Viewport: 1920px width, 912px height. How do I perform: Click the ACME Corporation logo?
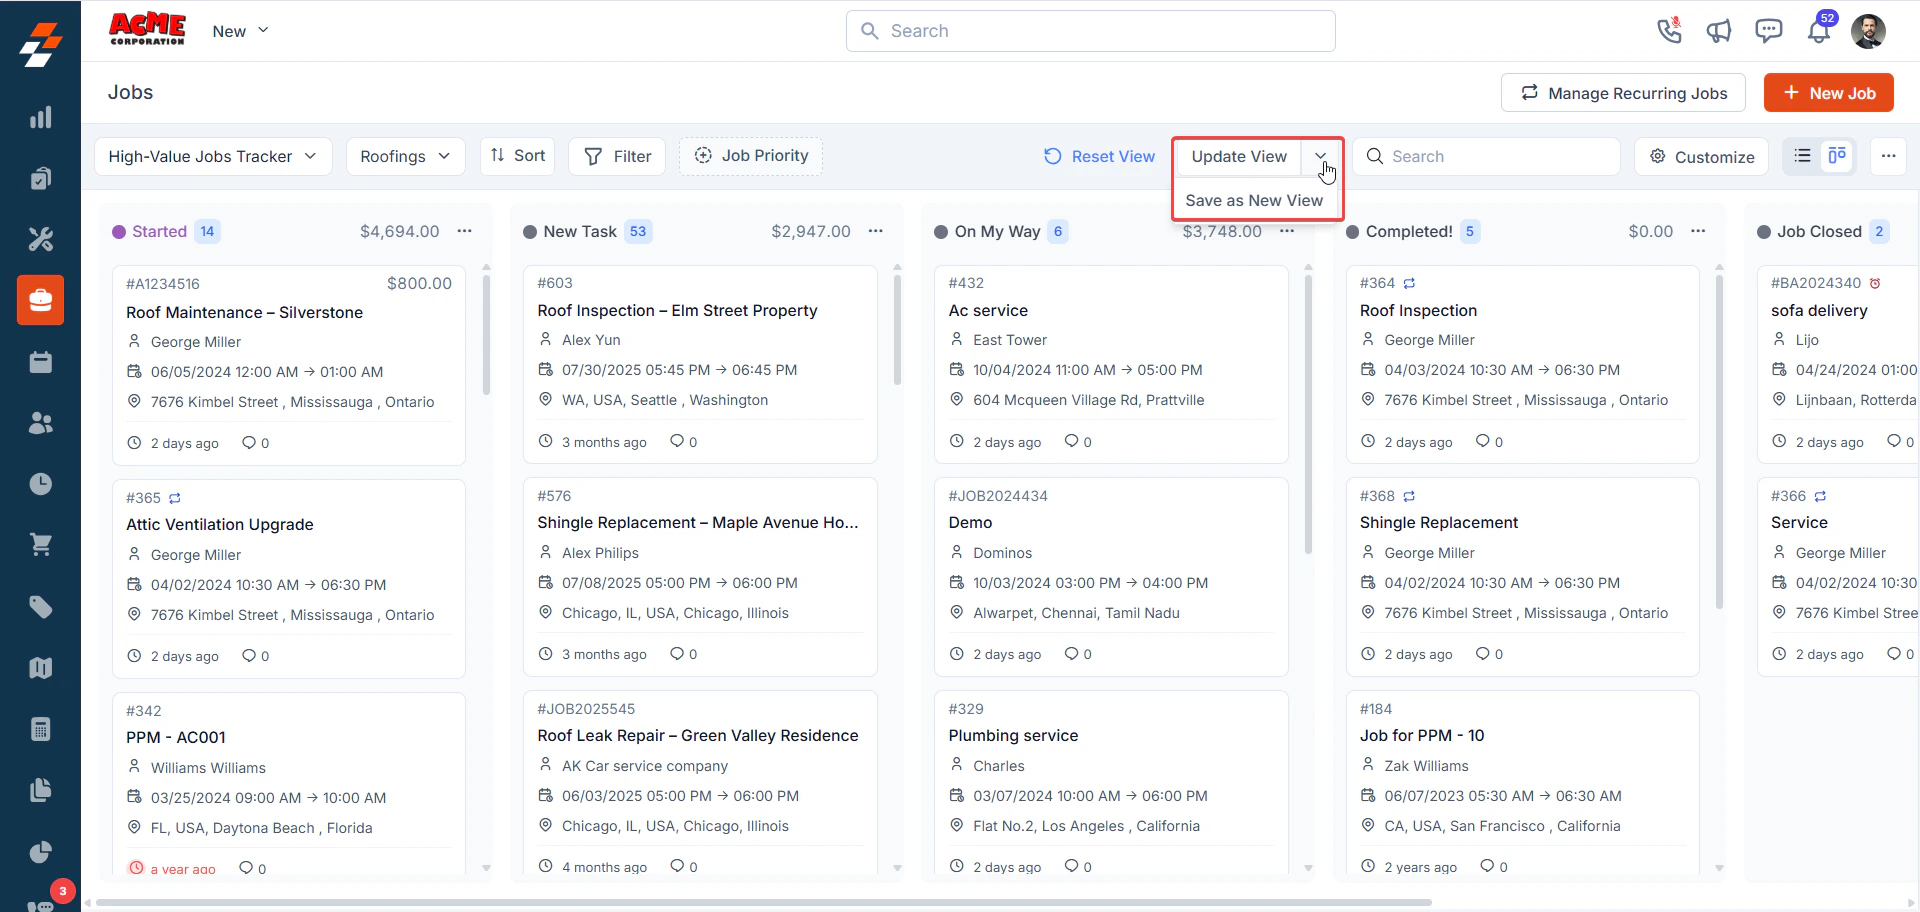coord(147,29)
